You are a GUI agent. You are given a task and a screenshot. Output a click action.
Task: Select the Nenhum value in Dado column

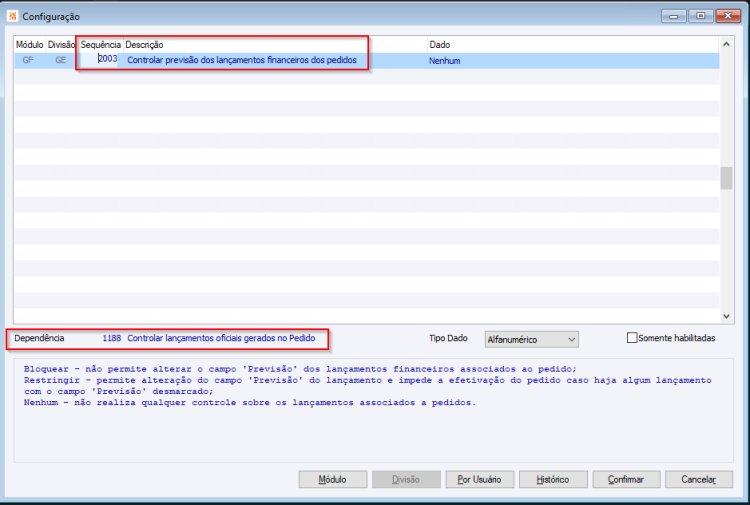pyautogui.click(x=445, y=61)
